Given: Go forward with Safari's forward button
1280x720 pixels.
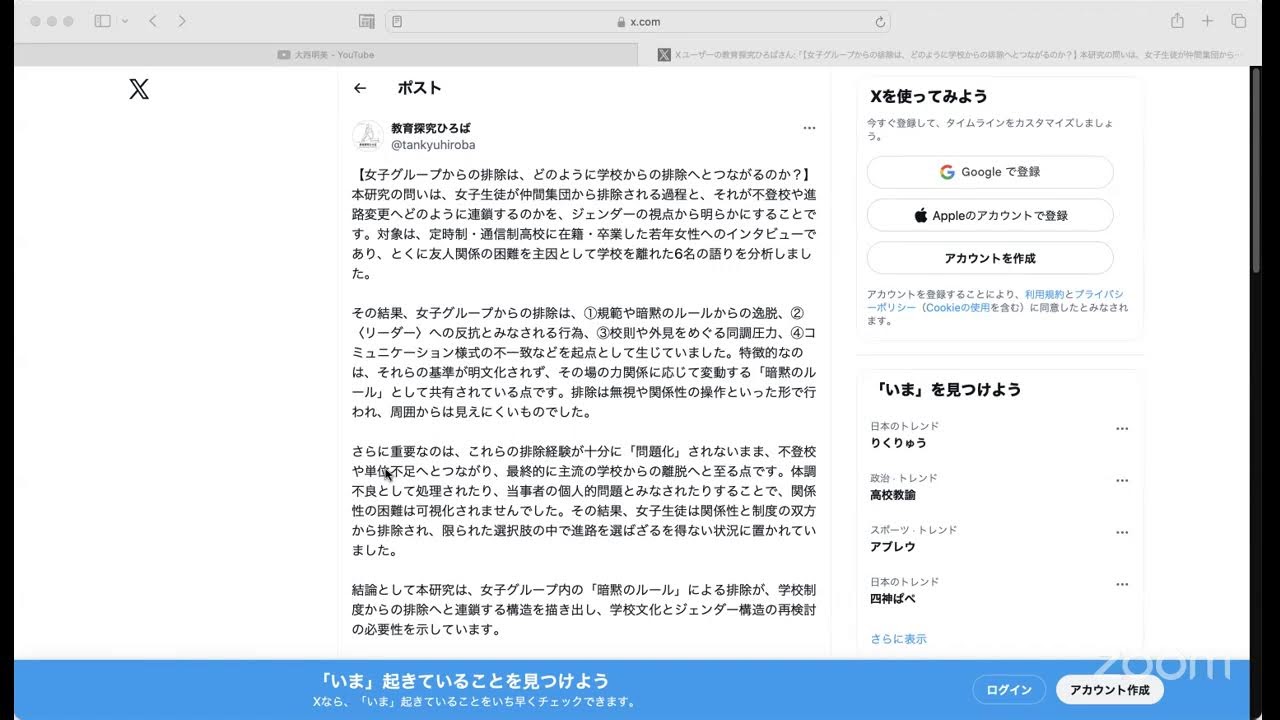Looking at the screenshot, I should [182, 21].
